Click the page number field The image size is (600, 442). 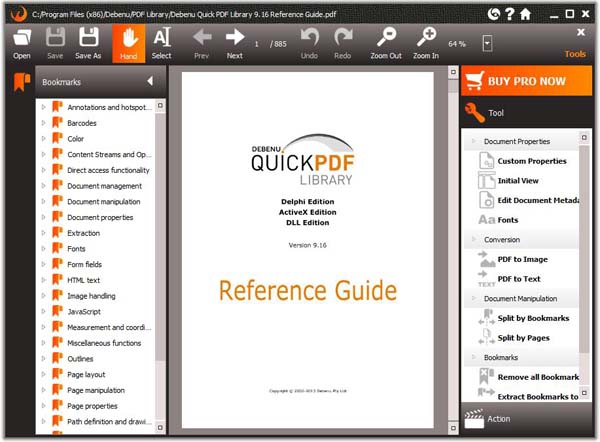click(257, 44)
